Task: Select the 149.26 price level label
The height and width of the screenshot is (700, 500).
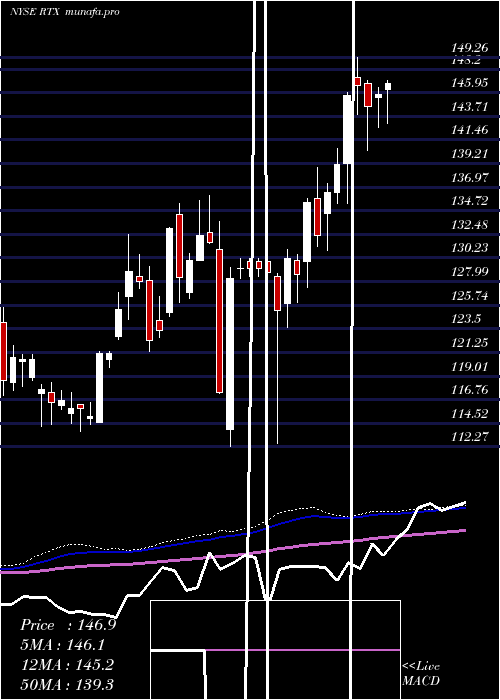Action: pos(469,47)
